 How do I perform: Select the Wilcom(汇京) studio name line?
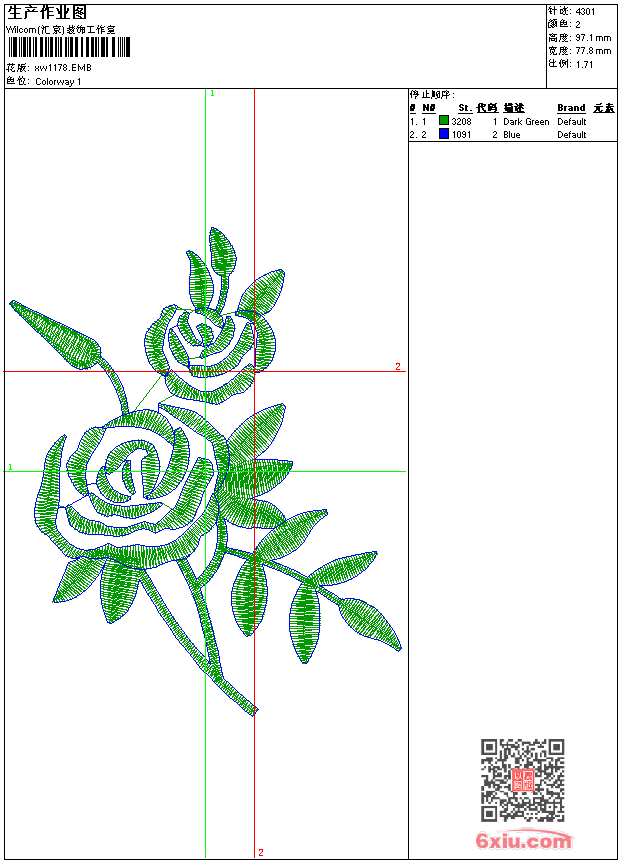pyautogui.click(x=60, y=30)
